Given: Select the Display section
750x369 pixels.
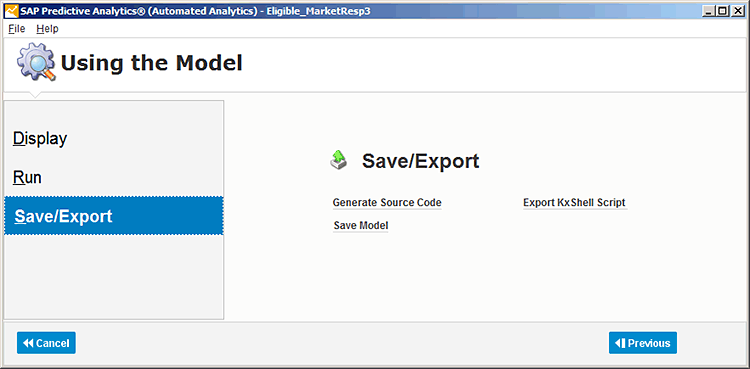Looking at the screenshot, I should [x=114, y=139].
